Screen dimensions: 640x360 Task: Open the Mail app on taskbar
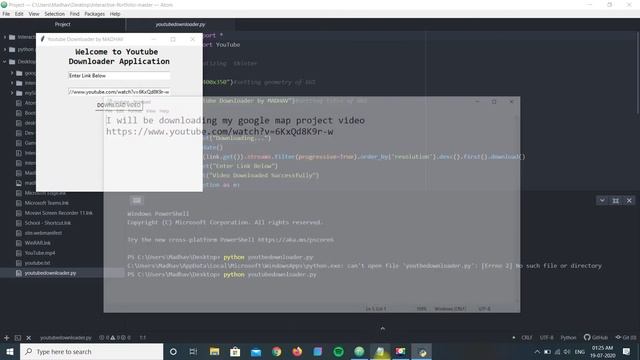pos(256,351)
